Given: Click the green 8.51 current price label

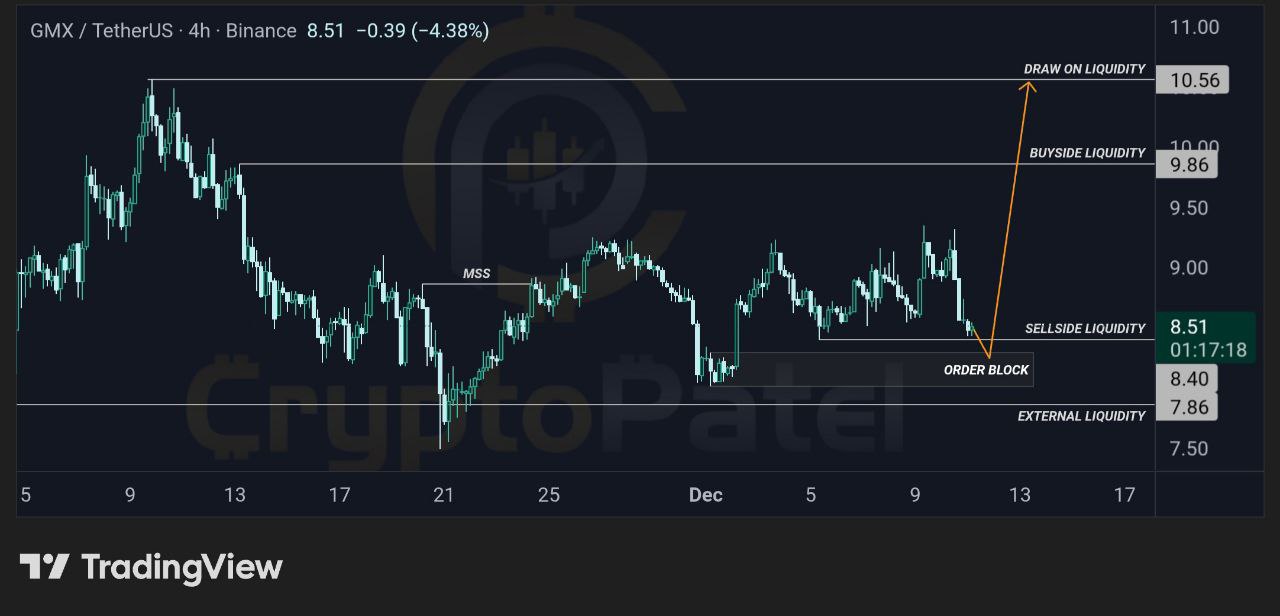Looking at the screenshot, I should tap(1190, 327).
